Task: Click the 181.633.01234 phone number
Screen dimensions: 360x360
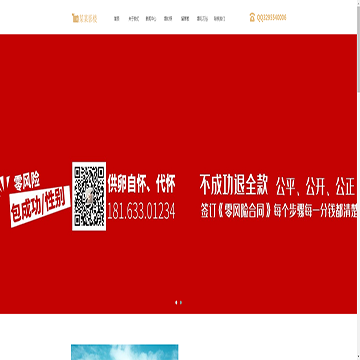Action: (141, 212)
